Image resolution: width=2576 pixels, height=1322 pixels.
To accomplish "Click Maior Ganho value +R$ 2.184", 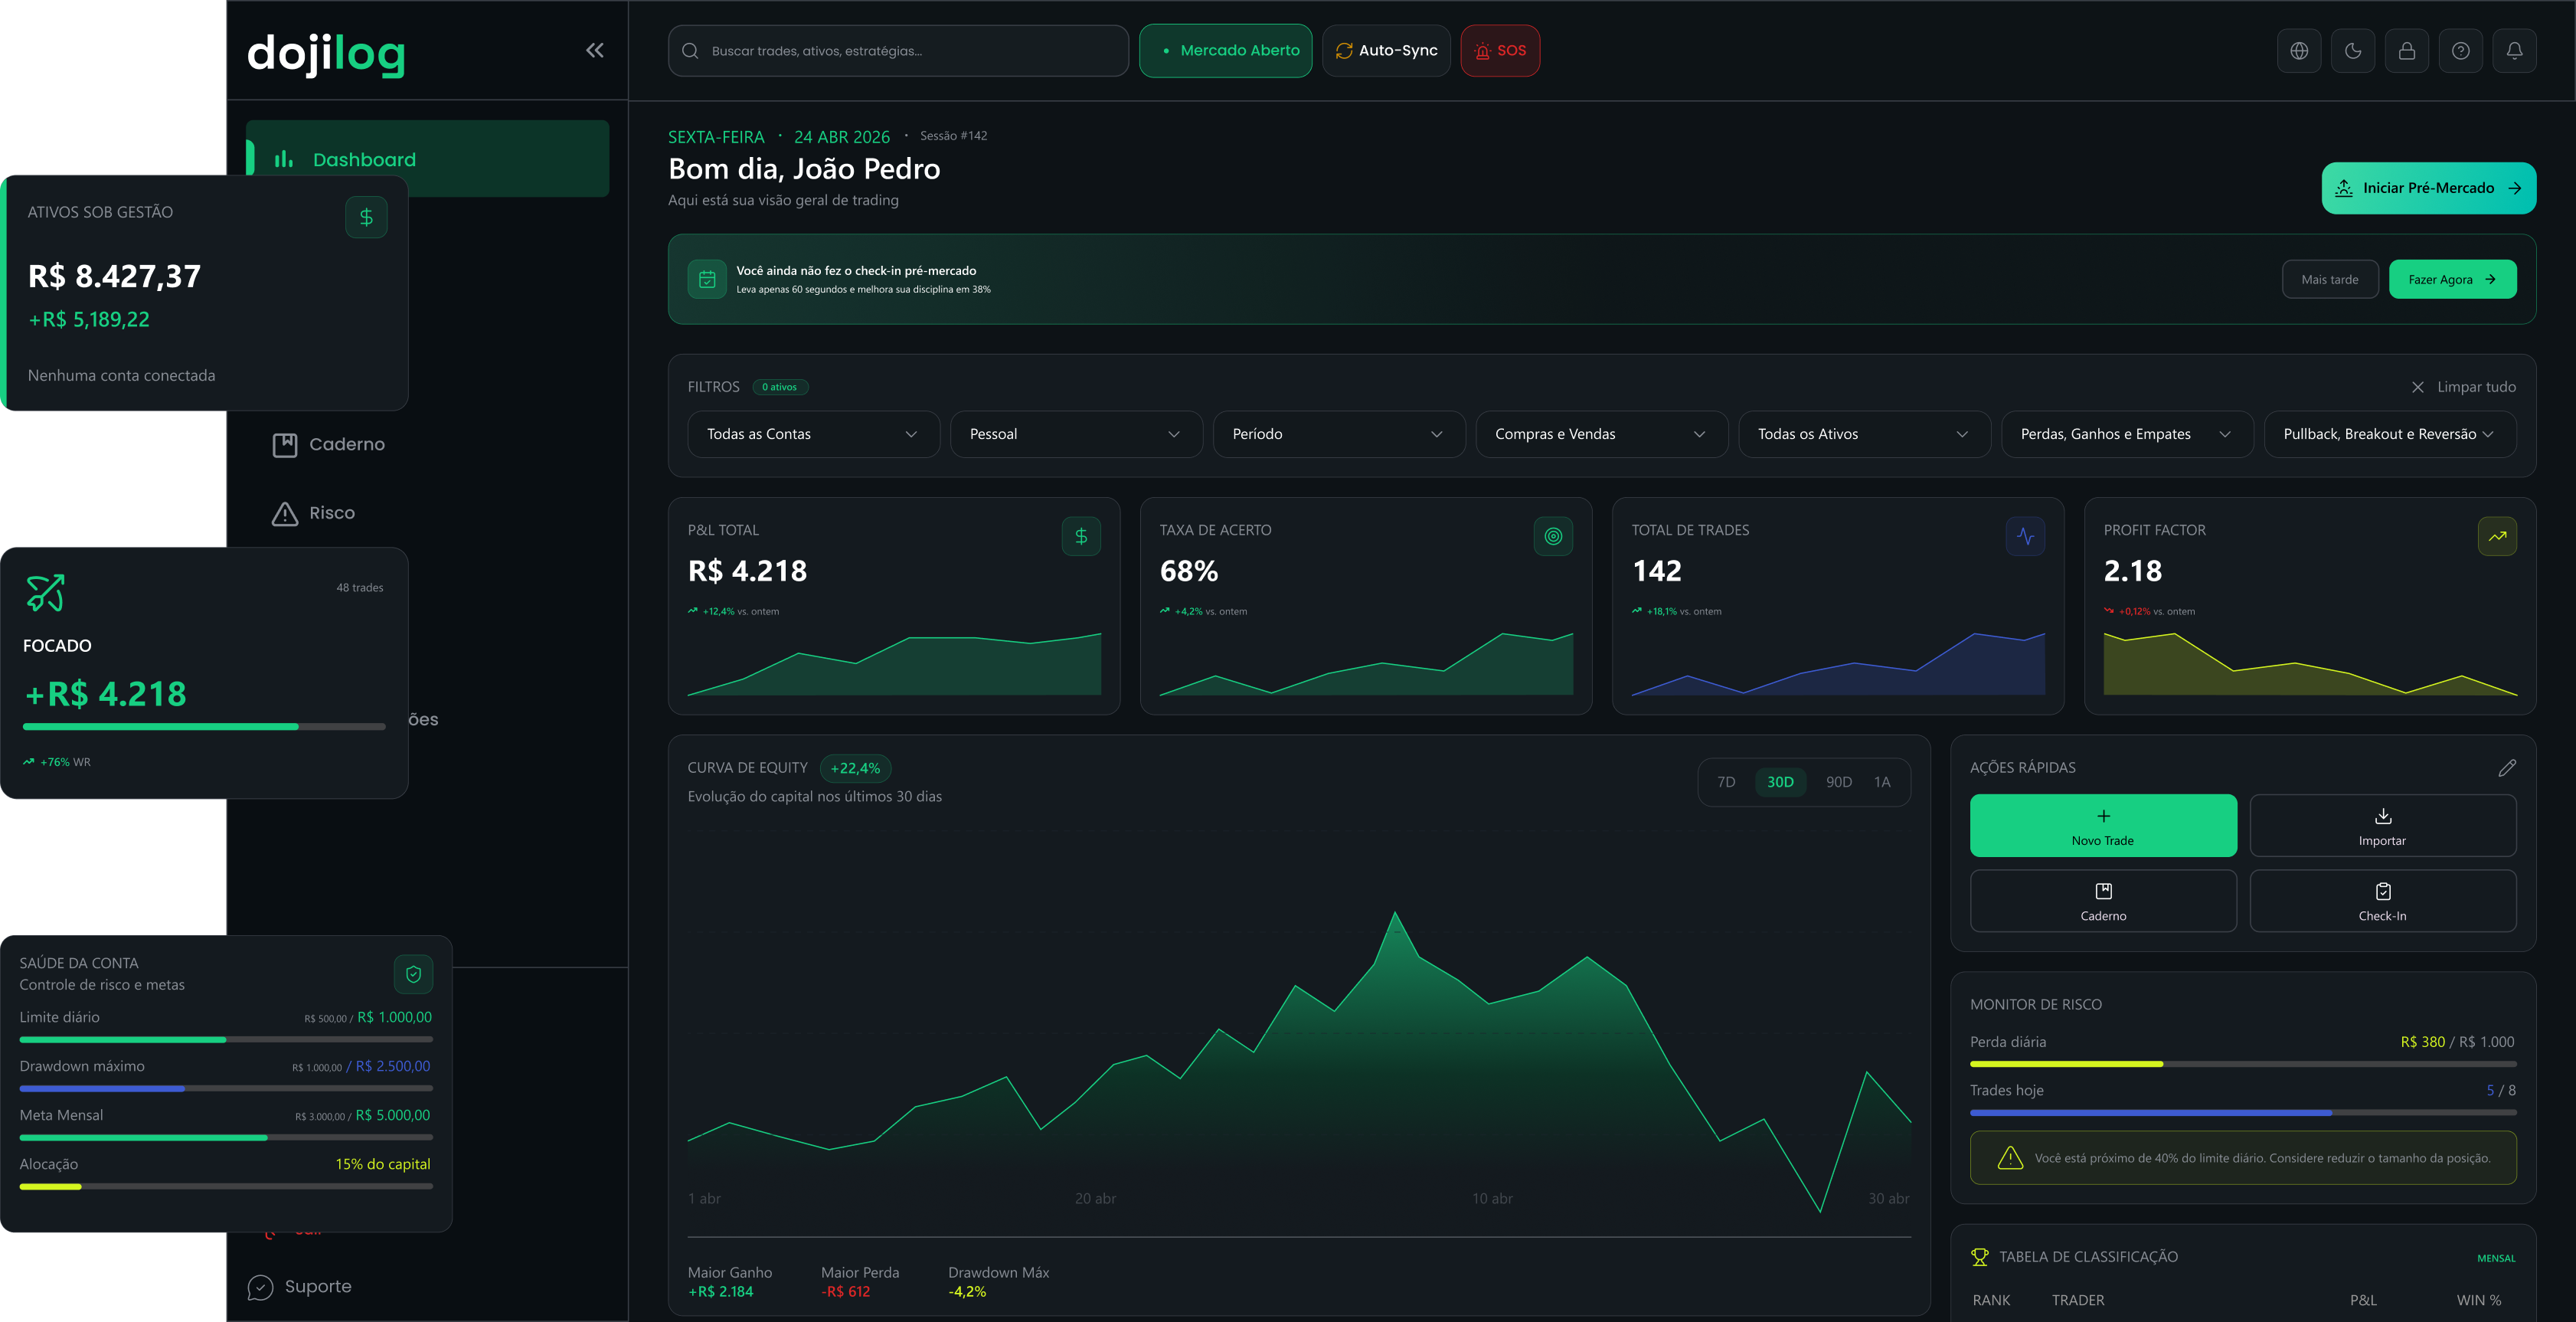I will tap(720, 1292).
